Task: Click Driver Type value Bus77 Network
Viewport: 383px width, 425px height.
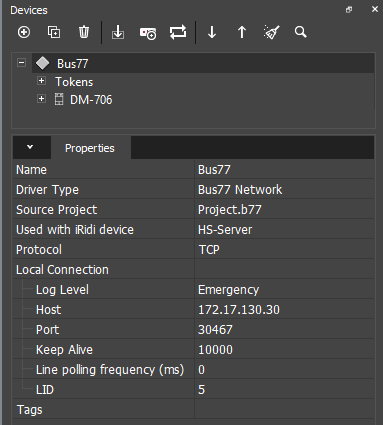Action: click(x=284, y=190)
